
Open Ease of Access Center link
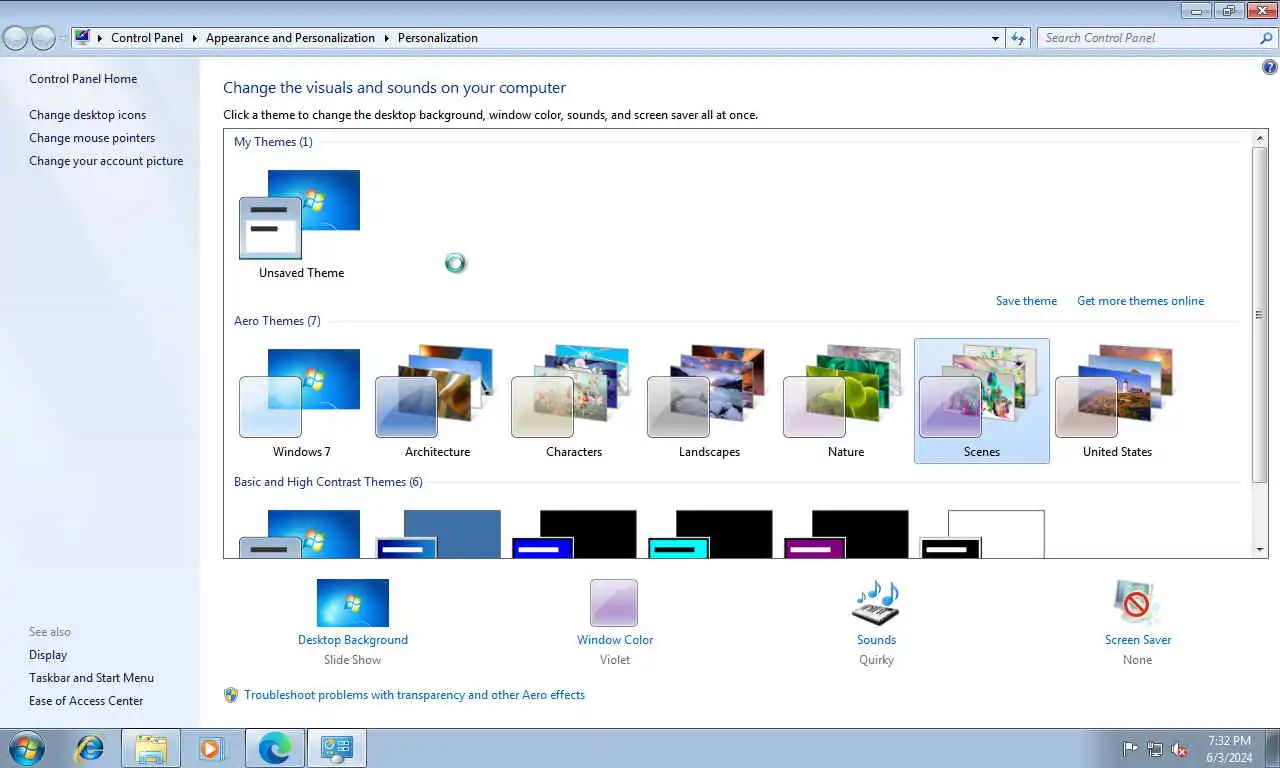coord(86,701)
